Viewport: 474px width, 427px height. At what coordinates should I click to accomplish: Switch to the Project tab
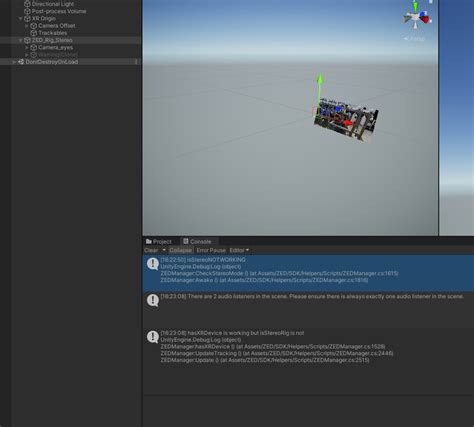[x=159, y=242]
